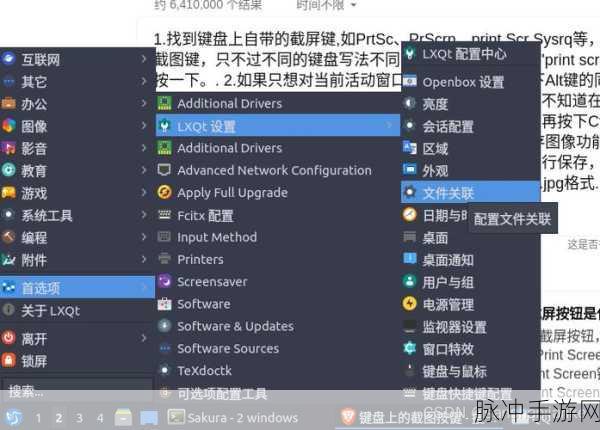Open the 时间不限 time filter dropdown

(x=326, y=5)
